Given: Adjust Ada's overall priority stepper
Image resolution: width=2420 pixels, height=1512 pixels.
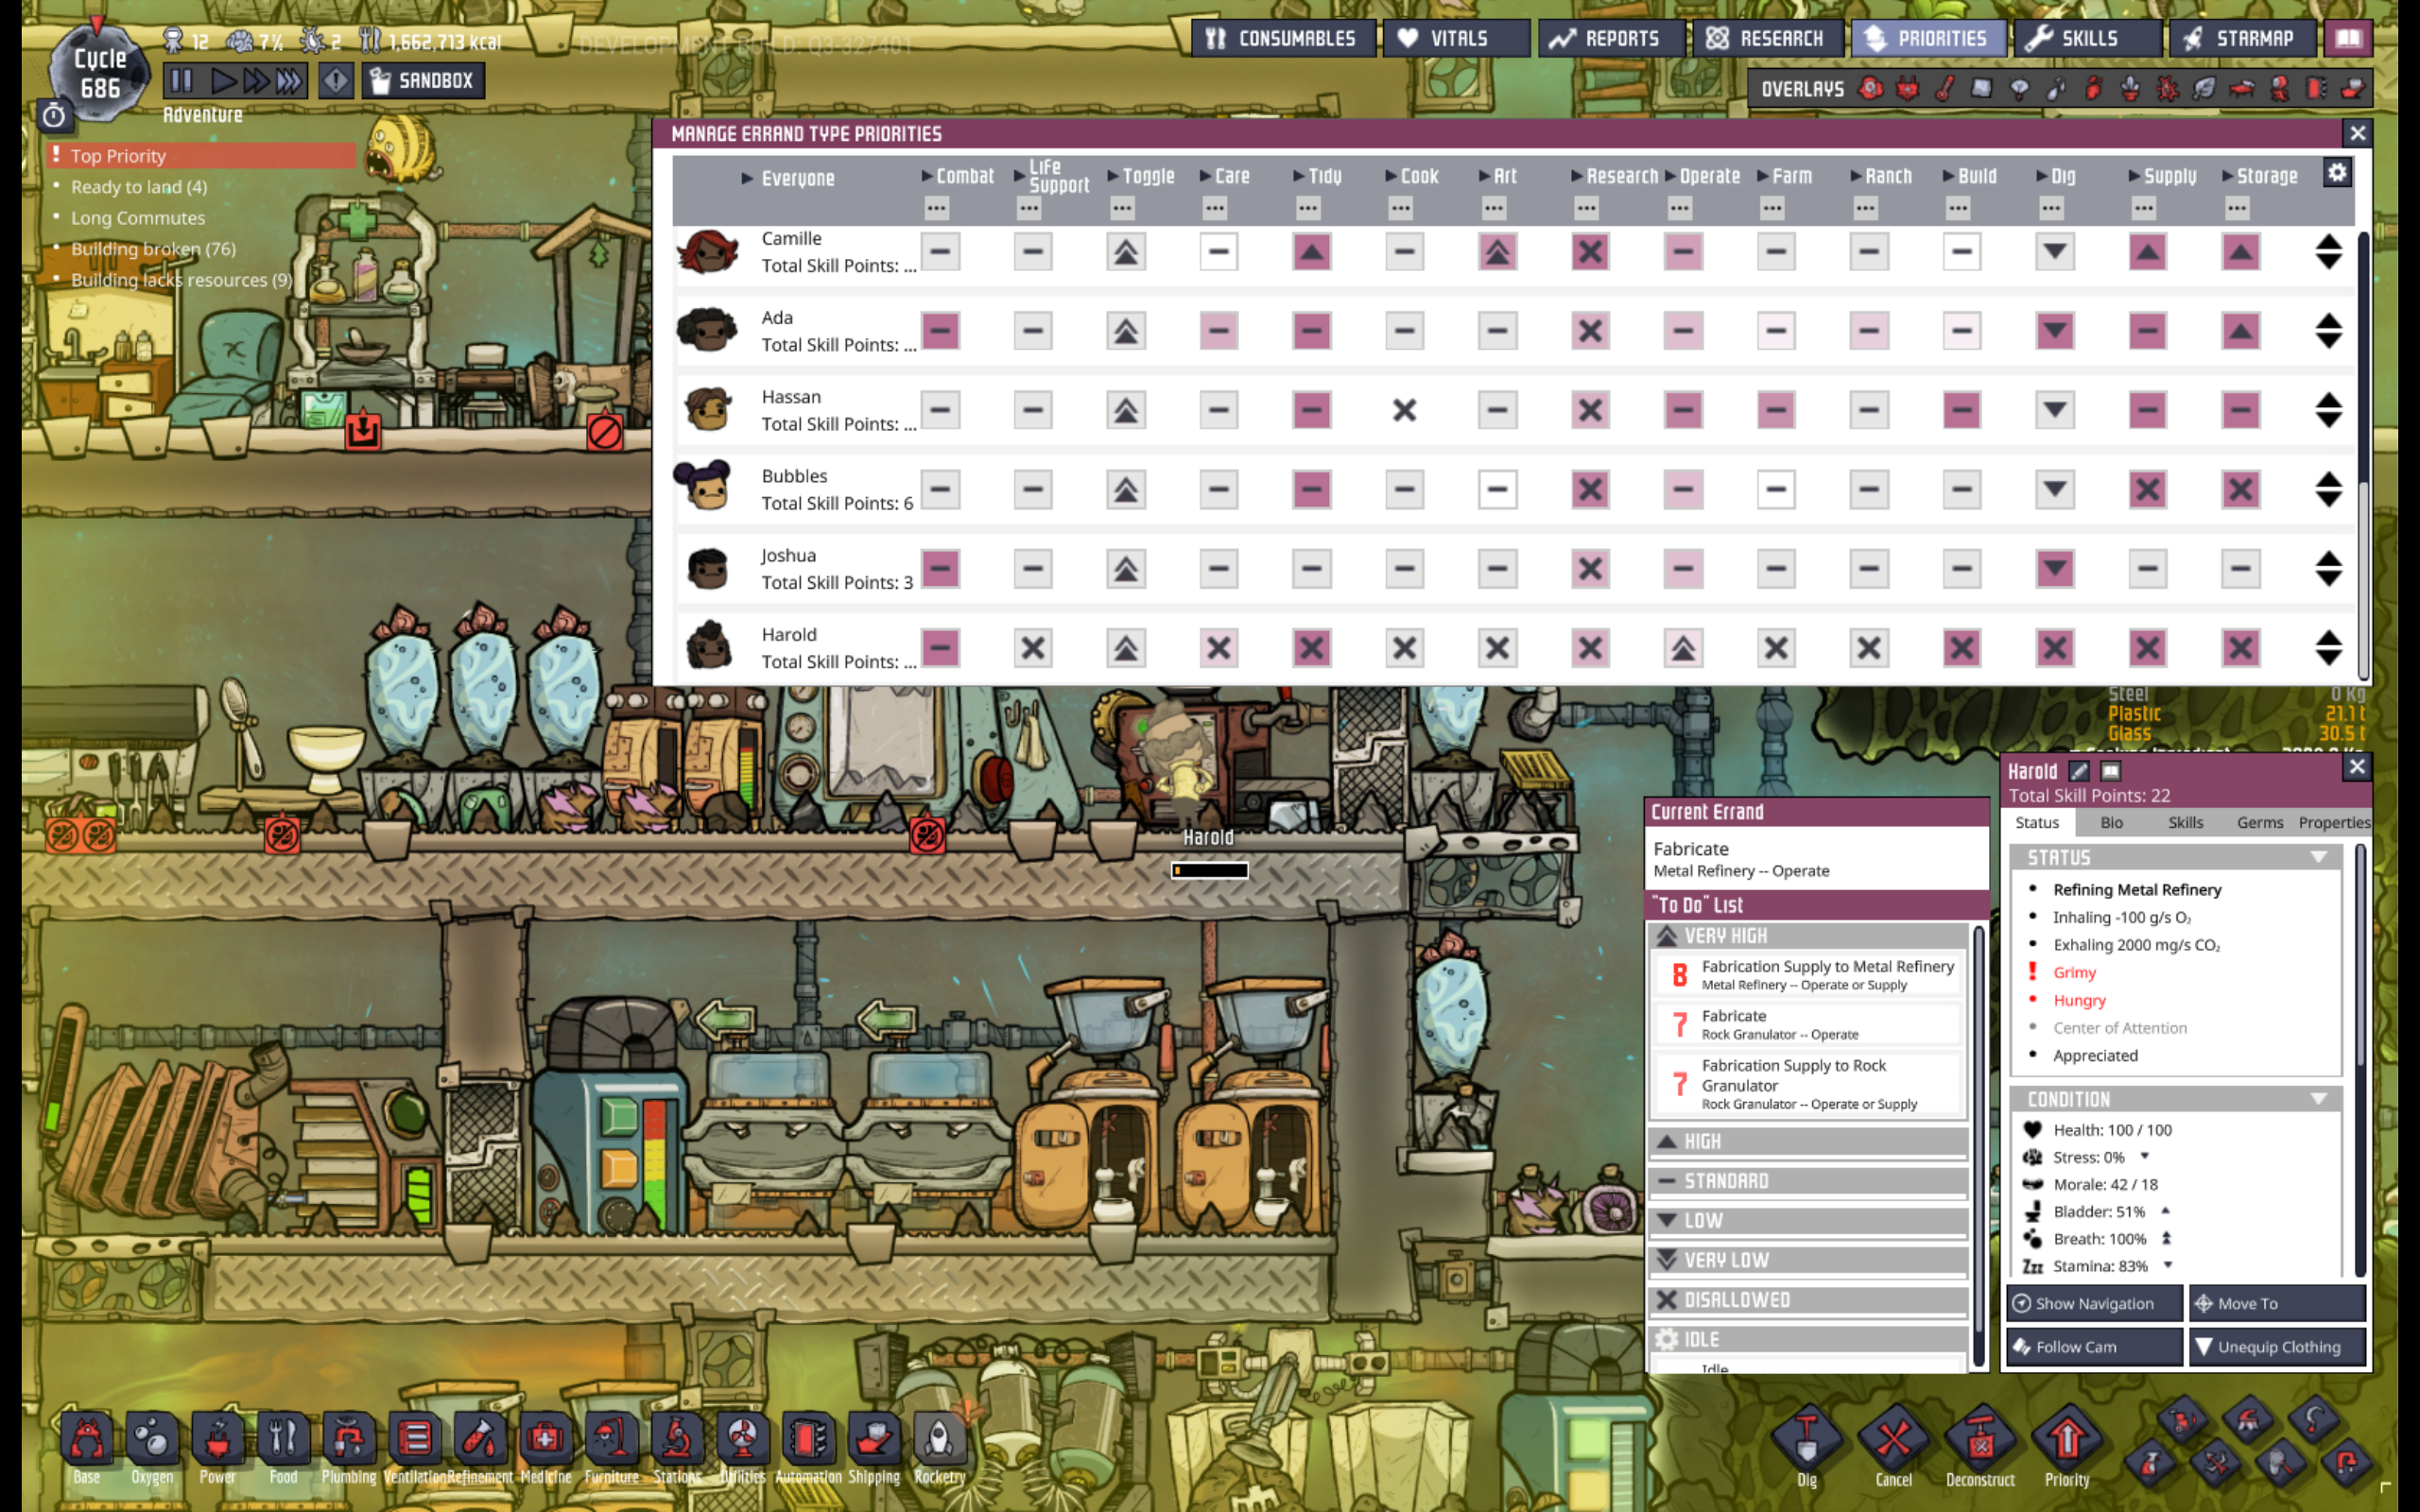Looking at the screenshot, I should 2328,331.
